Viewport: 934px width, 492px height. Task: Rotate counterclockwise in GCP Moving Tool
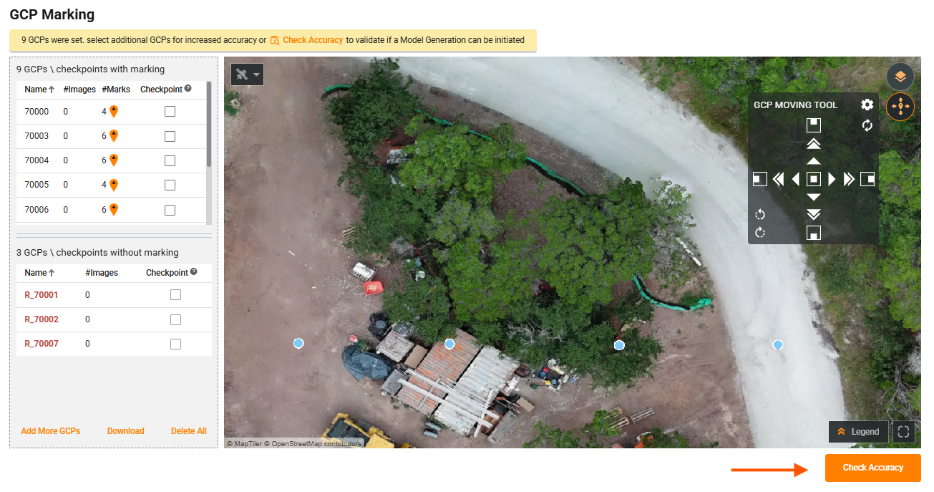coord(760,214)
